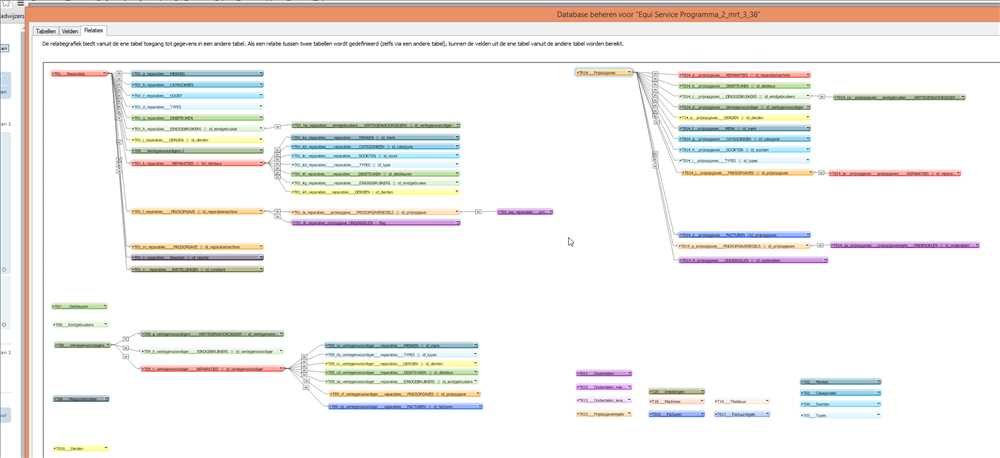The width and height of the screenshot is (1000, 458).
Task: Toggle arrow on yellow T01_i reparaties DERDEN box
Action: (x=261, y=140)
